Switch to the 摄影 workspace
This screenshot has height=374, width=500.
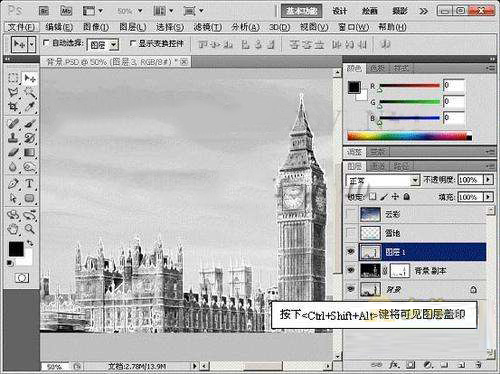[x=400, y=11]
